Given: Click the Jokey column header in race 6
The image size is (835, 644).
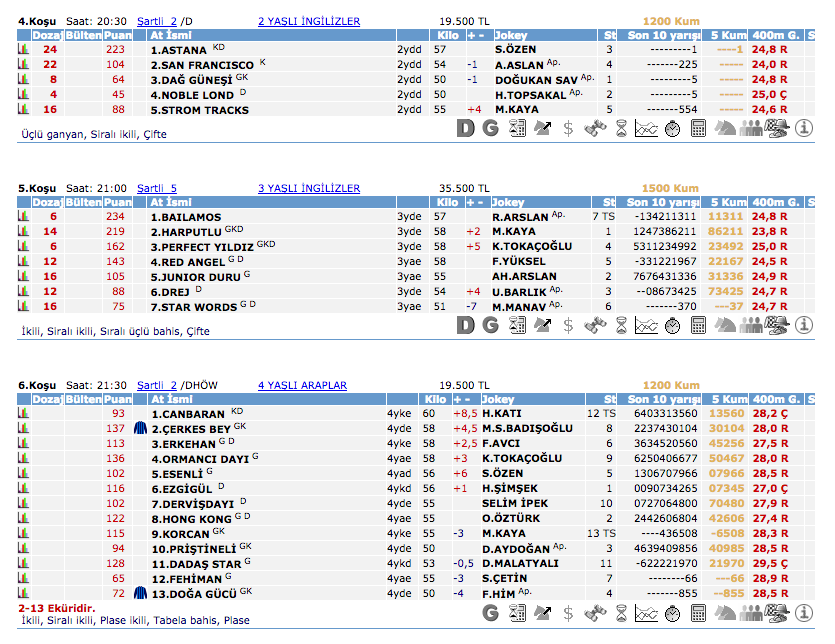Looking at the screenshot, I should pos(510,399).
